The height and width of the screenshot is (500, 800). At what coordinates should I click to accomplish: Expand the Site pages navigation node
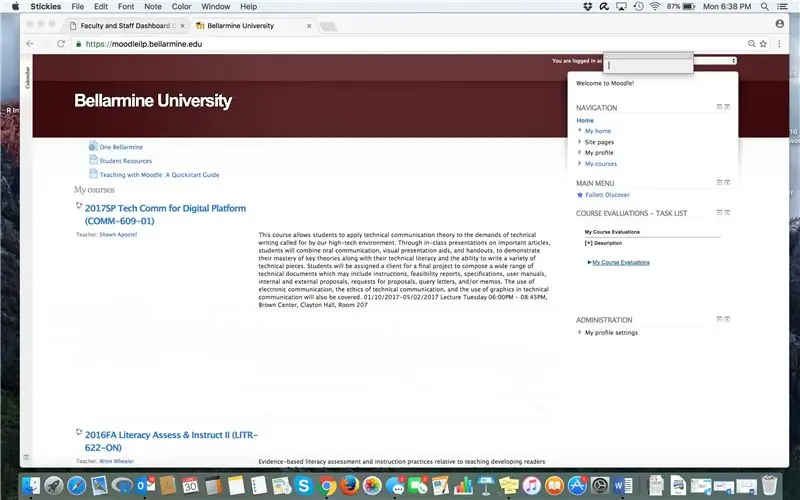[580, 142]
